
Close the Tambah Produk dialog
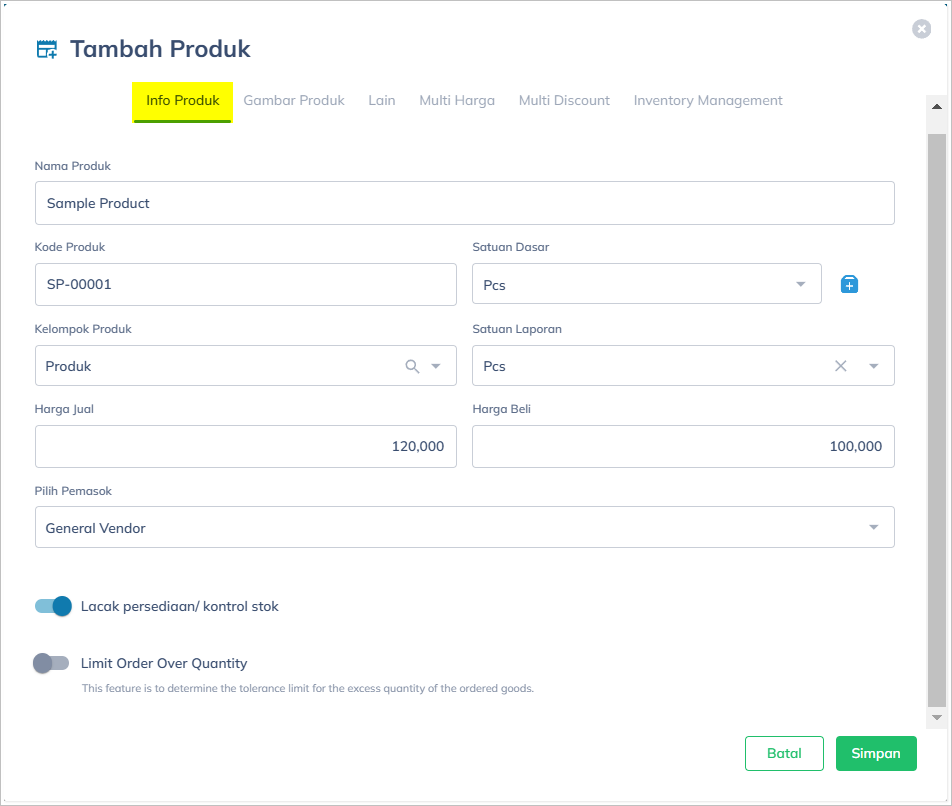tap(922, 30)
